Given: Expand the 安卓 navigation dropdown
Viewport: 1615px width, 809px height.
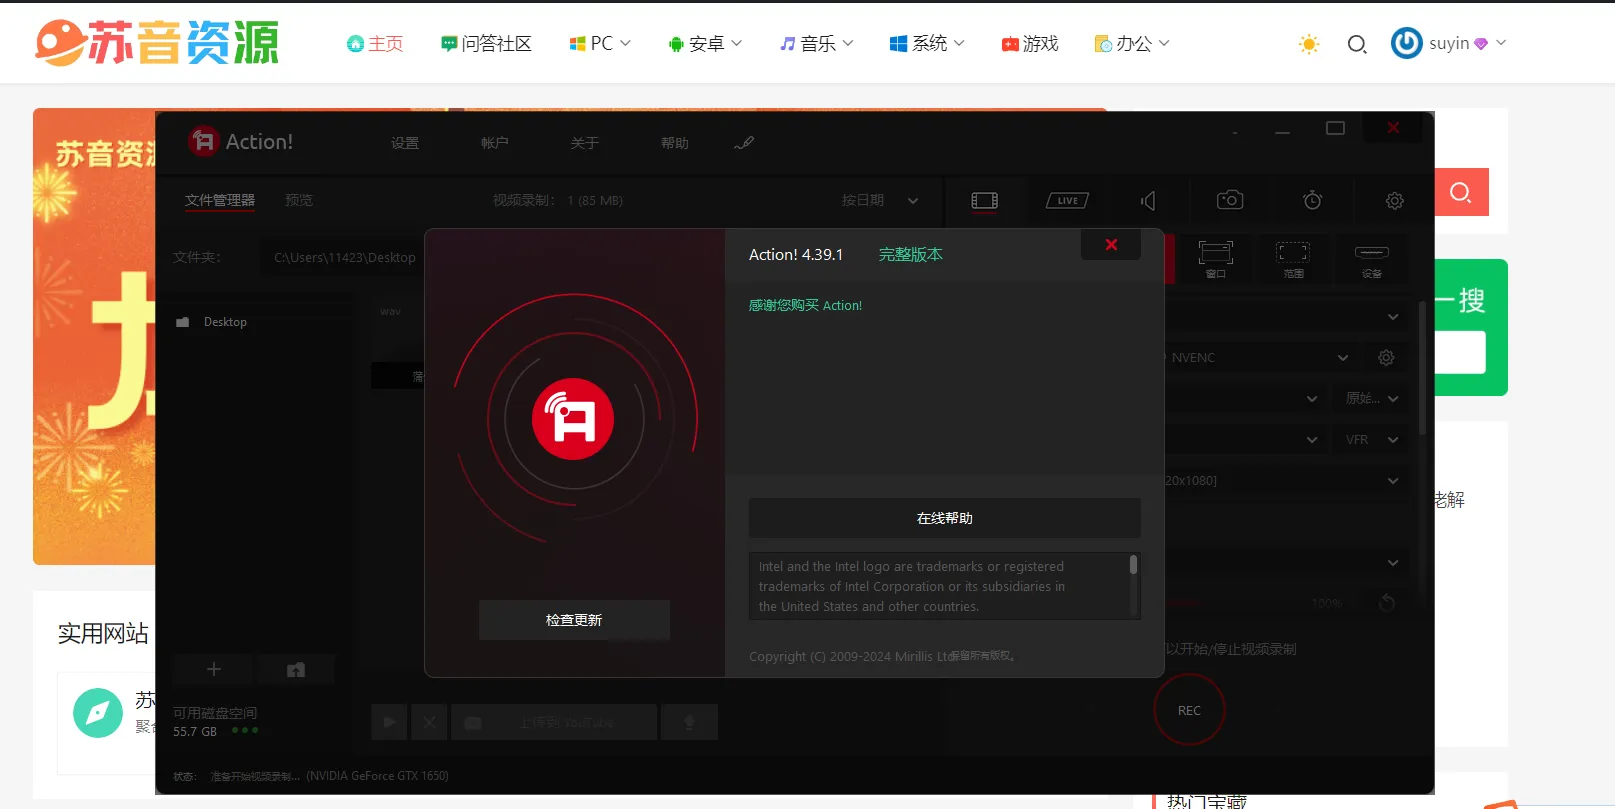Looking at the screenshot, I should [x=705, y=44].
